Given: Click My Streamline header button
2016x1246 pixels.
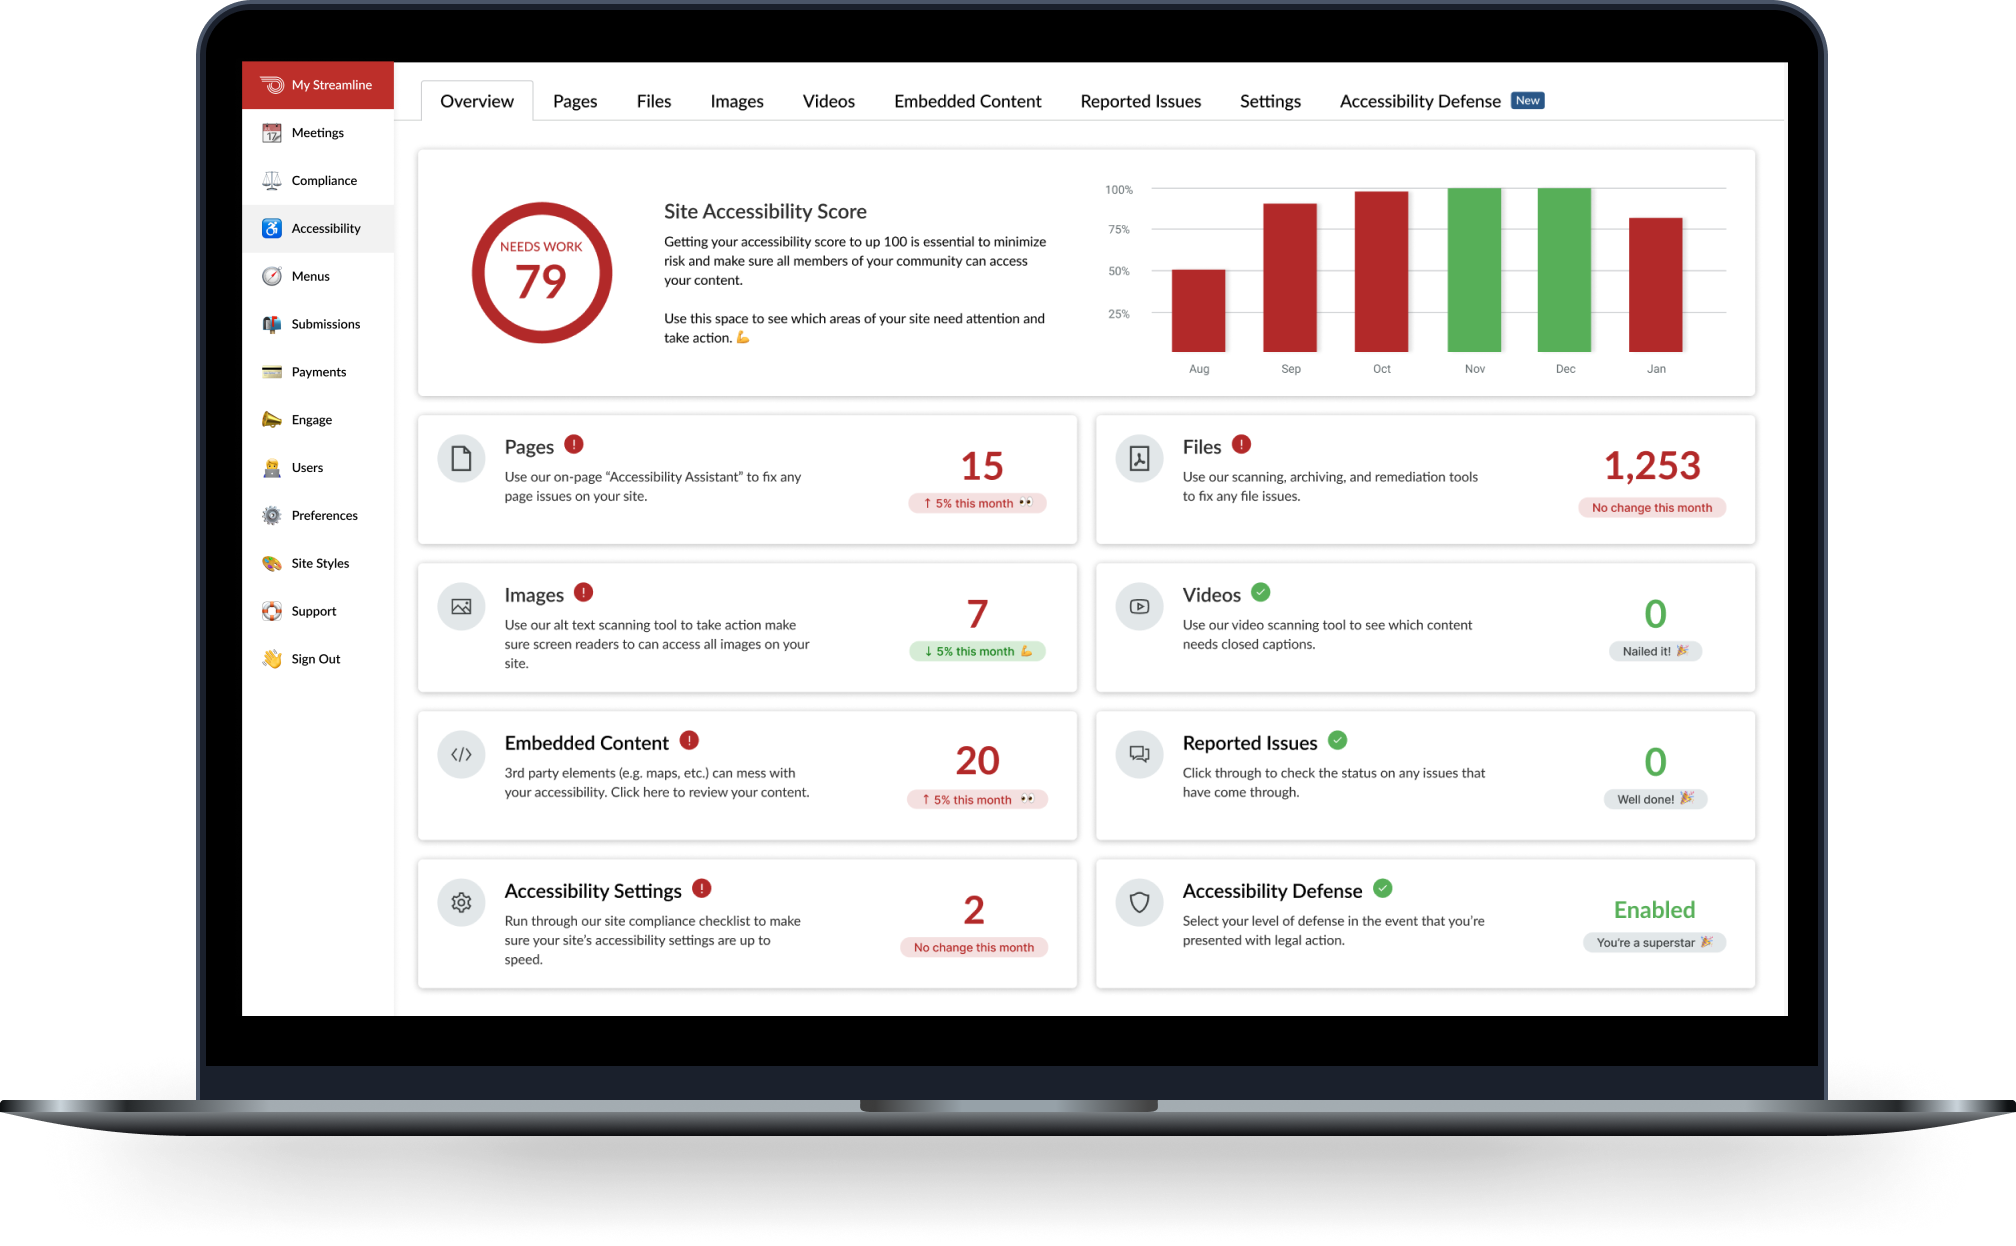Looking at the screenshot, I should coord(318,85).
